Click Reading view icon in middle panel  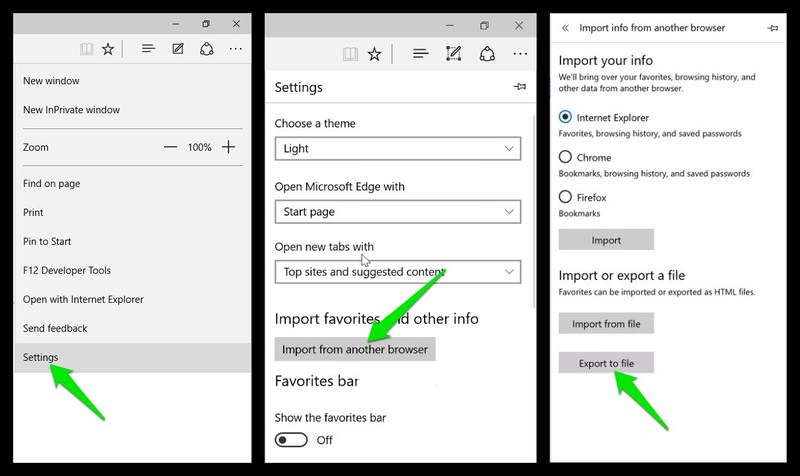coord(350,54)
